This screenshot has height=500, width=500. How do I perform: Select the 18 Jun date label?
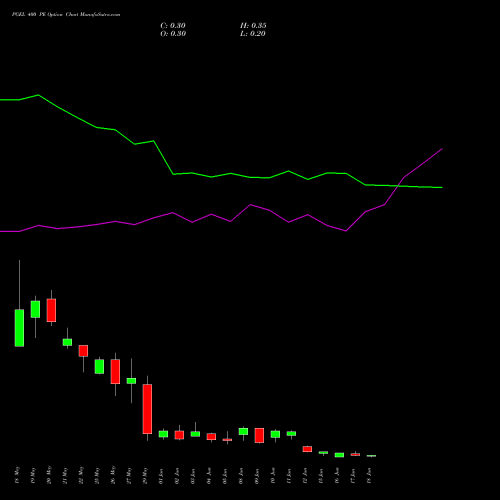tap(369, 476)
